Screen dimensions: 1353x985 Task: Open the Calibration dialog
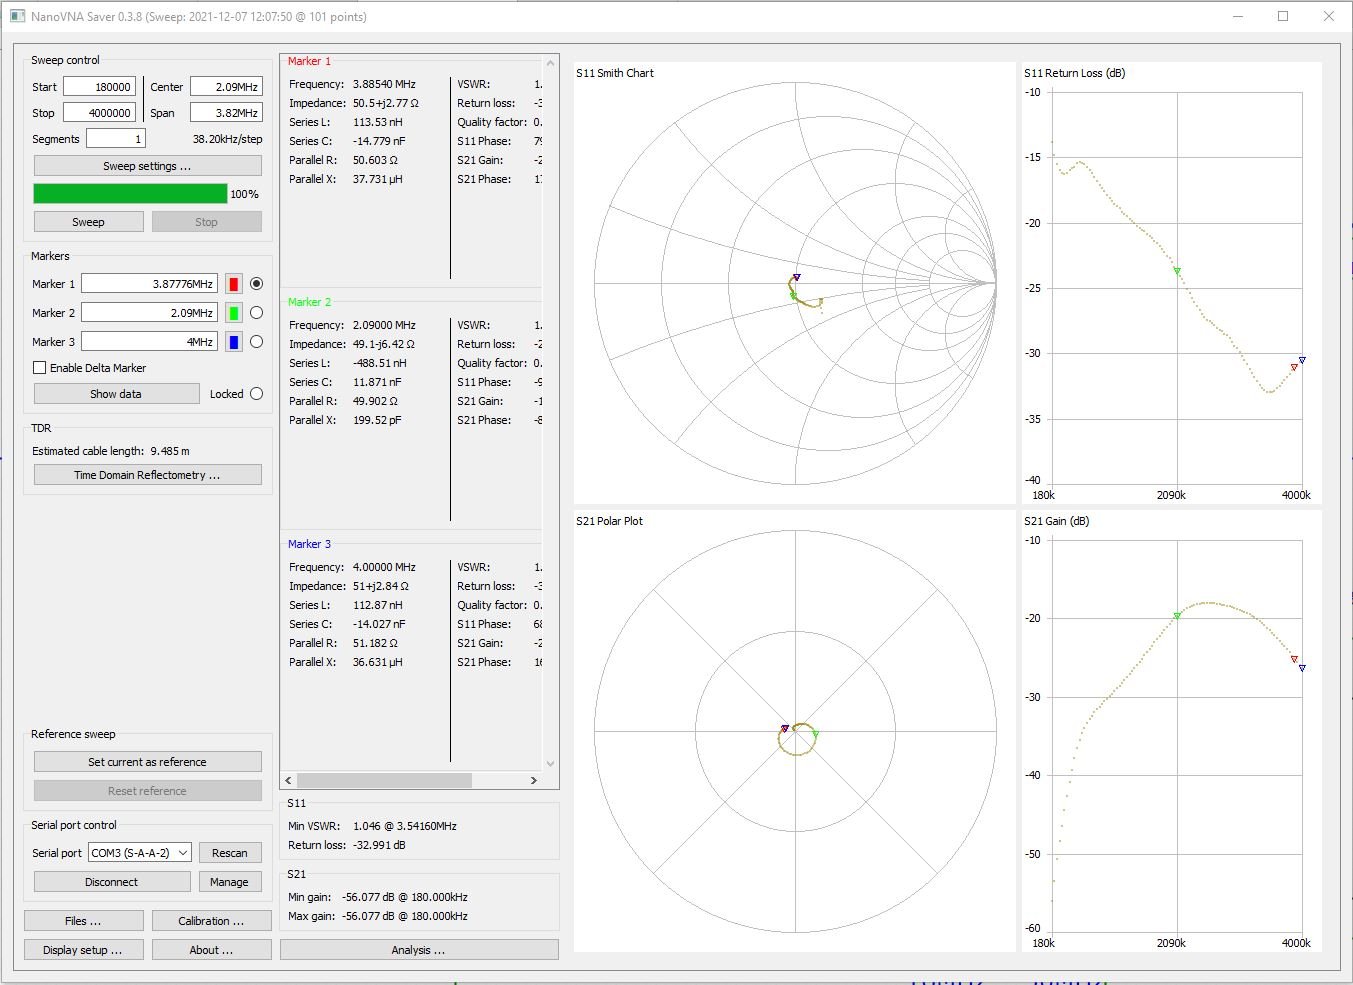pyautogui.click(x=211, y=921)
